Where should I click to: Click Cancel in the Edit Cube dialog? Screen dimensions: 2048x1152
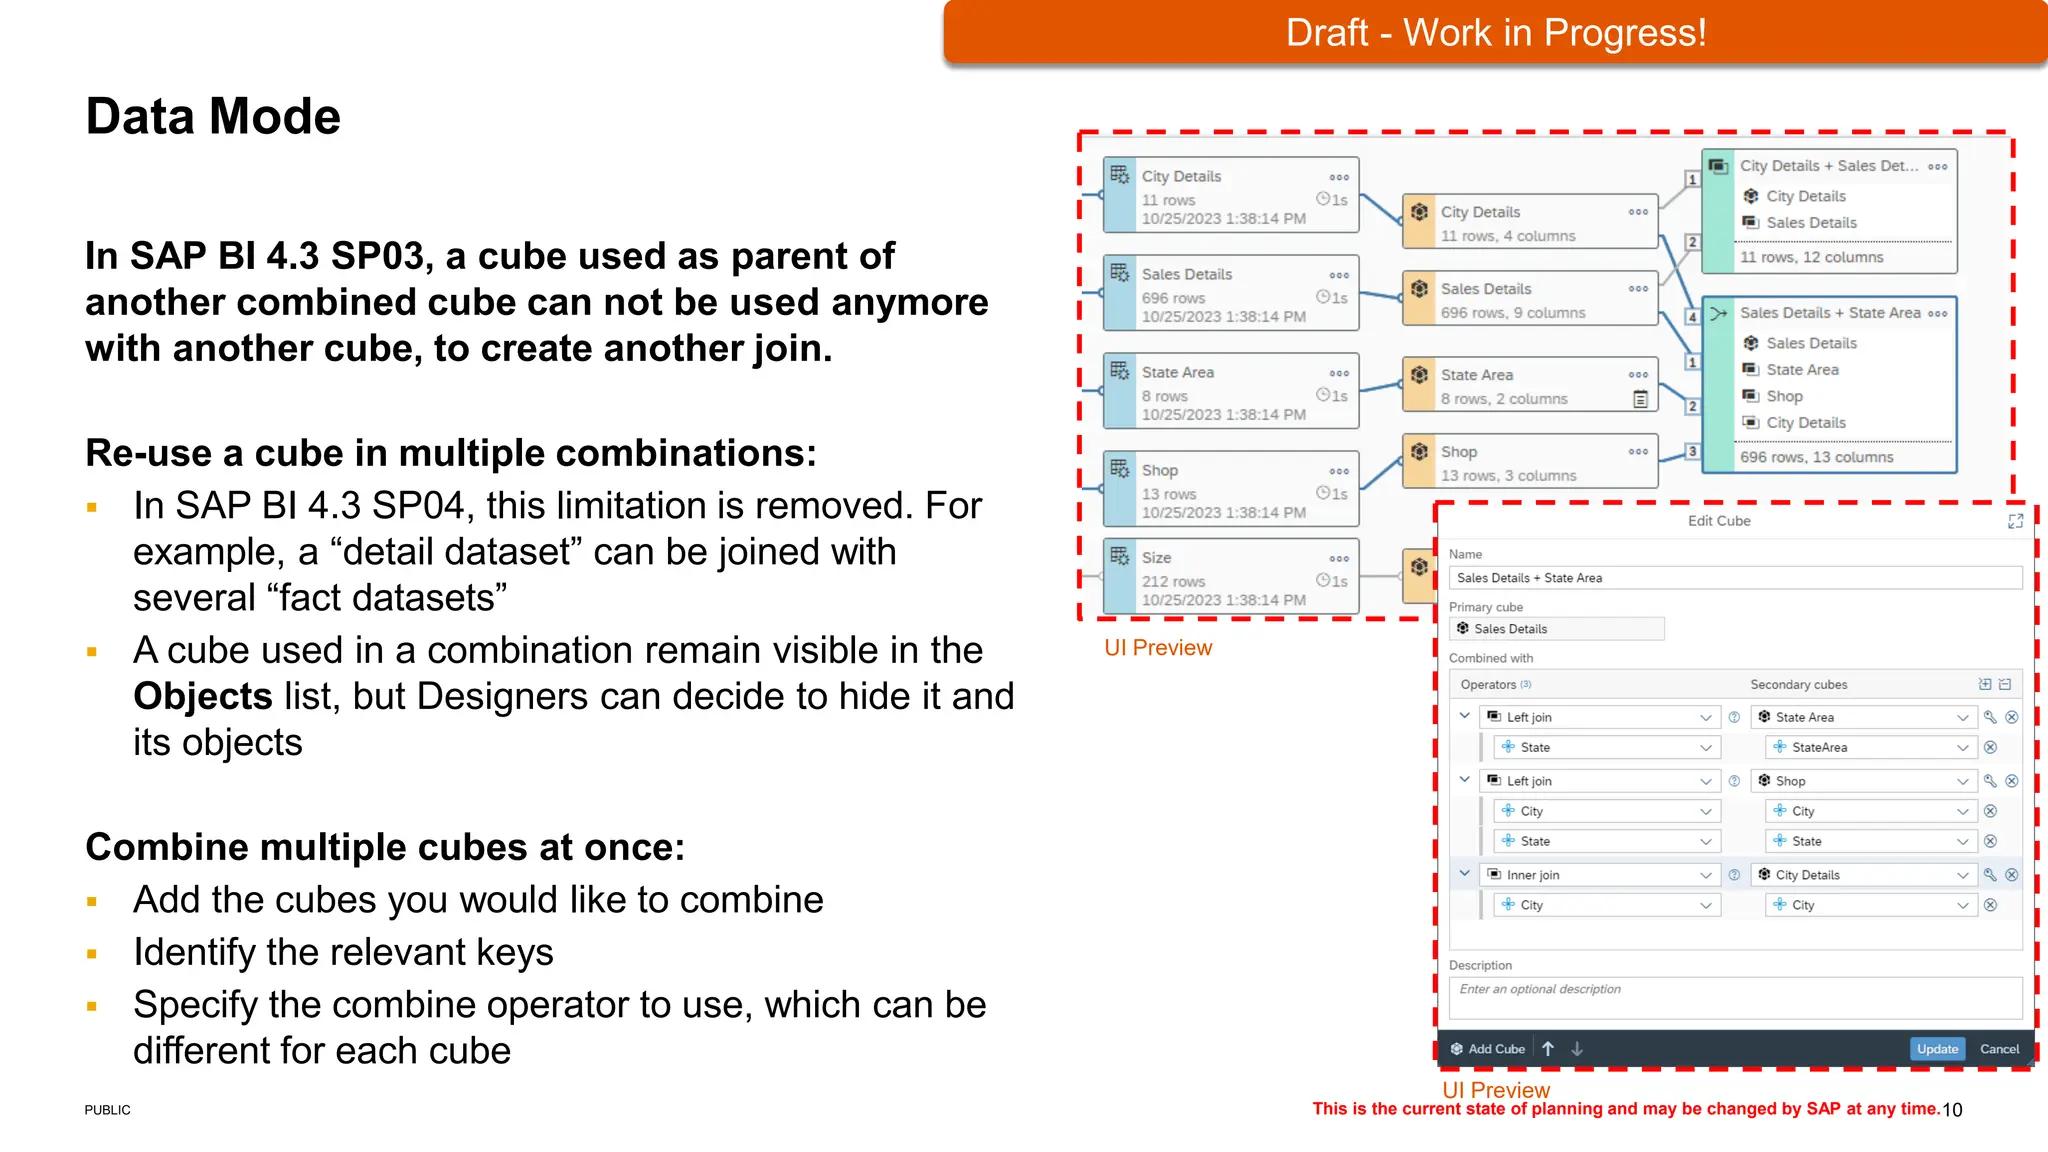pos(1999,1049)
